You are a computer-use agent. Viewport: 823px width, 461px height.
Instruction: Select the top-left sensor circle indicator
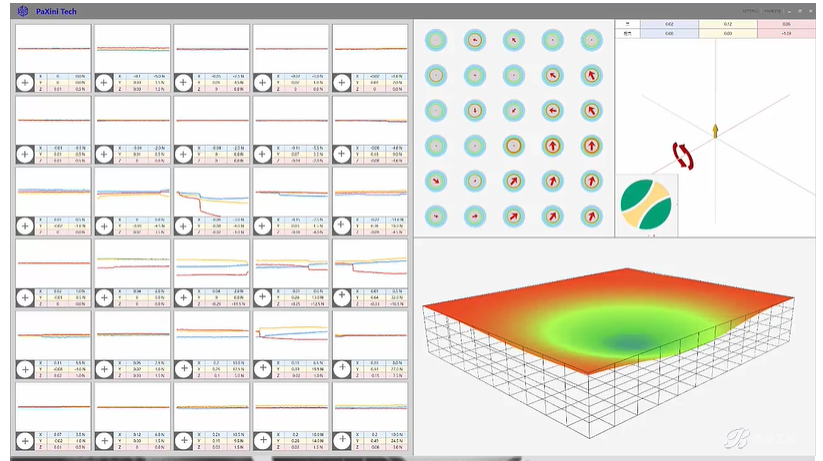tap(436, 40)
